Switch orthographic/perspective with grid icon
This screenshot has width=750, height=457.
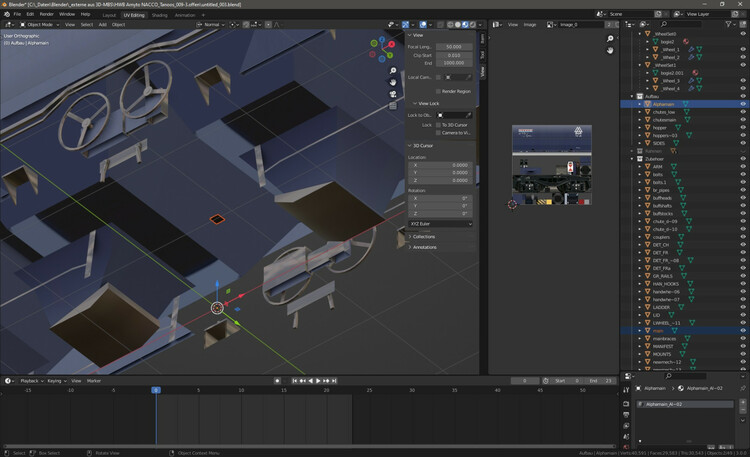pyautogui.click(x=393, y=106)
